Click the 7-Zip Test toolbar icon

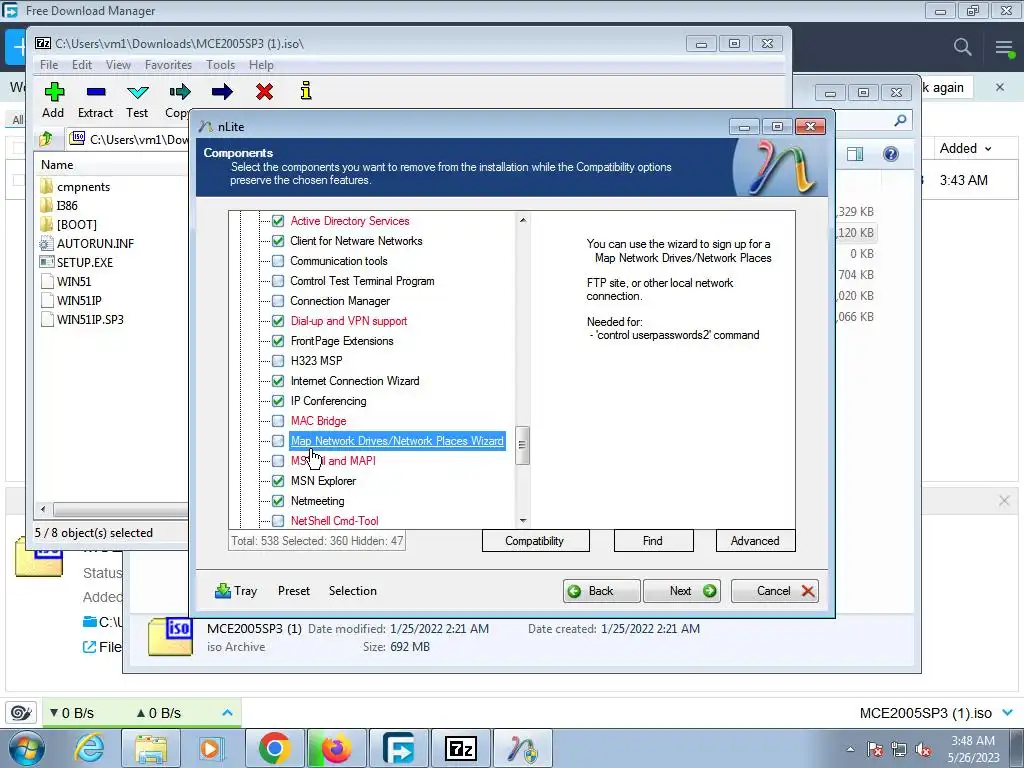pyautogui.click(x=137, y=92)
